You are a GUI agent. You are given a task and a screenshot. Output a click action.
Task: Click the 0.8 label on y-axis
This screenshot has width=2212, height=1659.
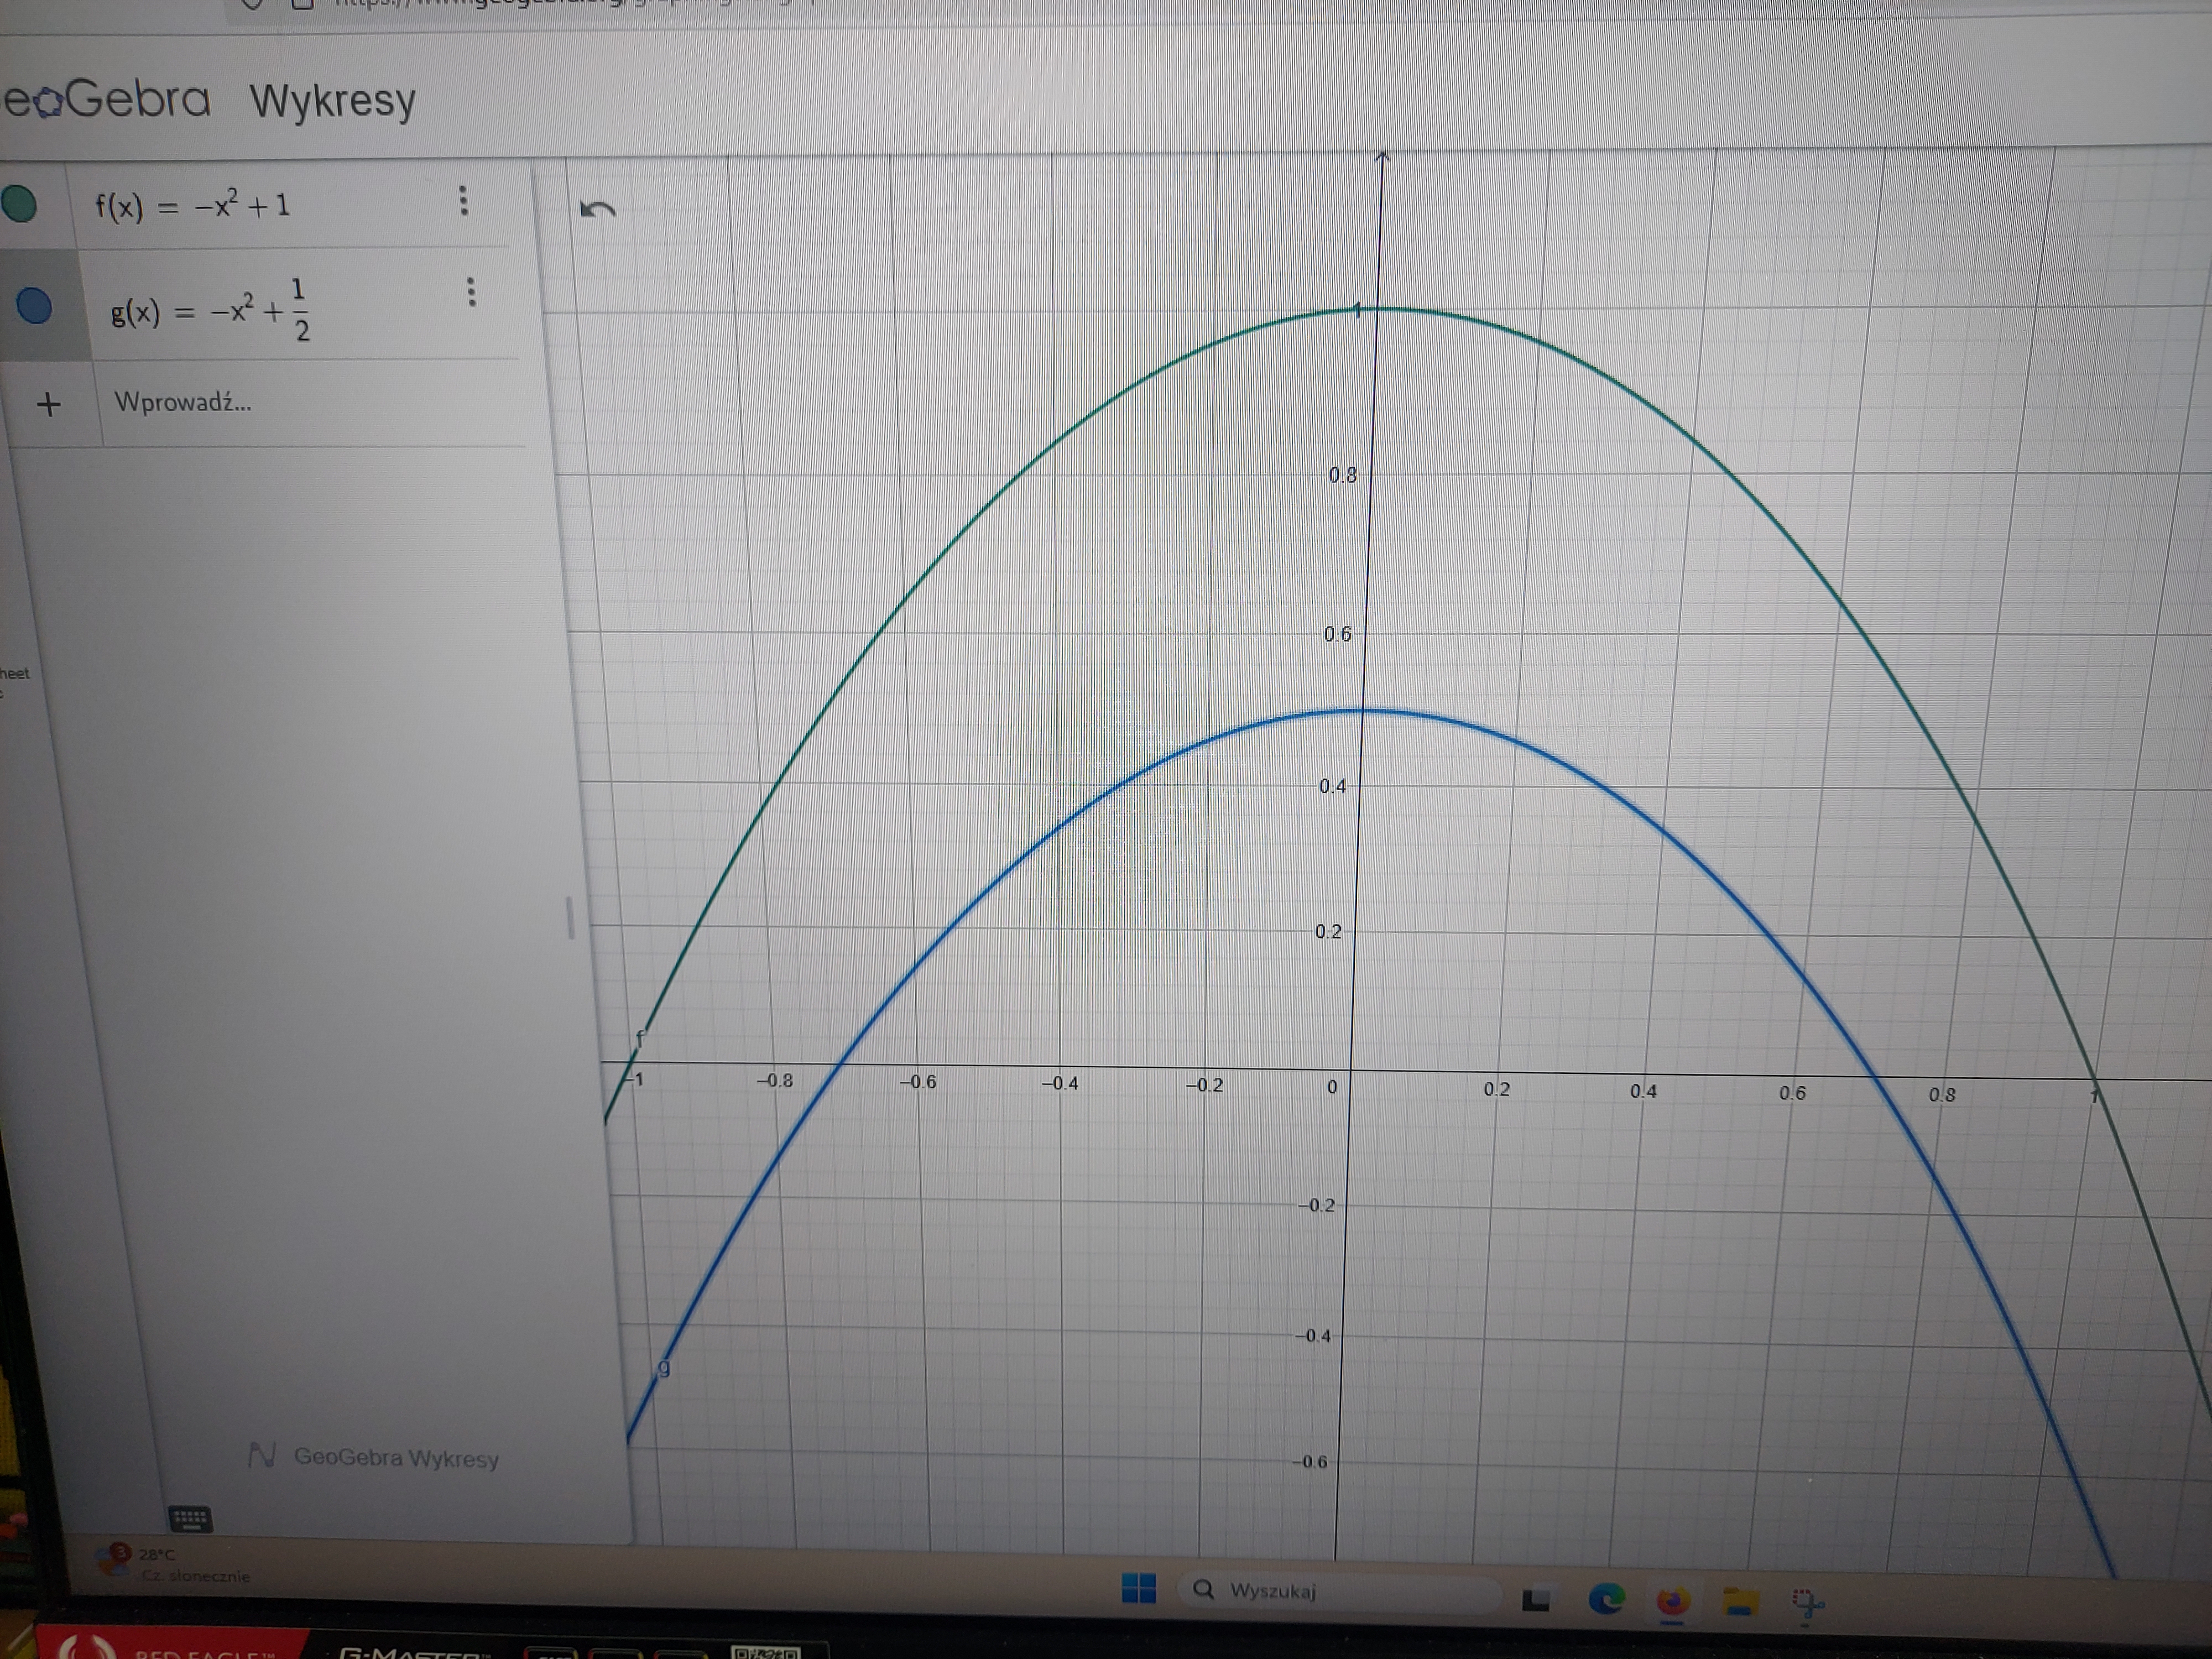(x=1343, y=476)
